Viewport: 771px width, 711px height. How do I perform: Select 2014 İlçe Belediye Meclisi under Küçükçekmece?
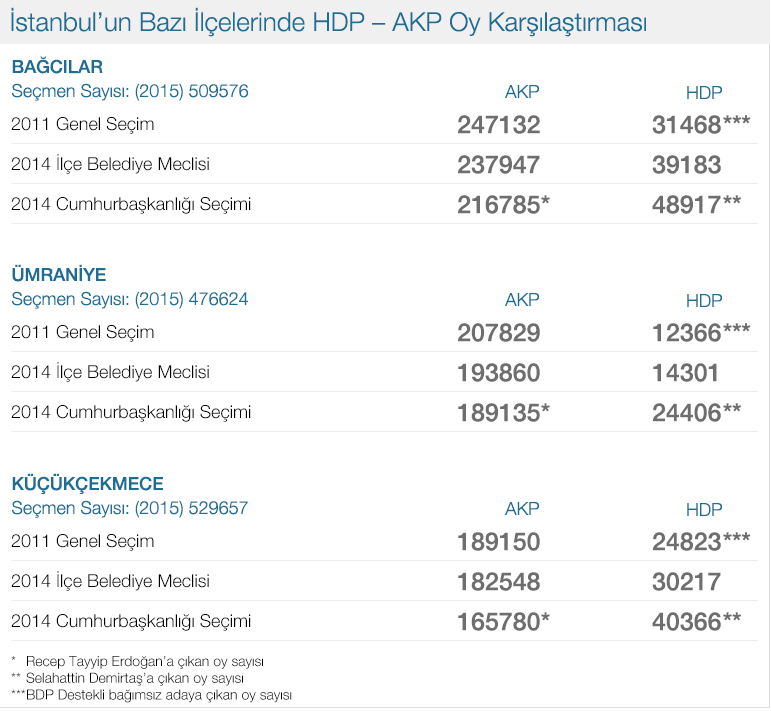tap(111, 581)
